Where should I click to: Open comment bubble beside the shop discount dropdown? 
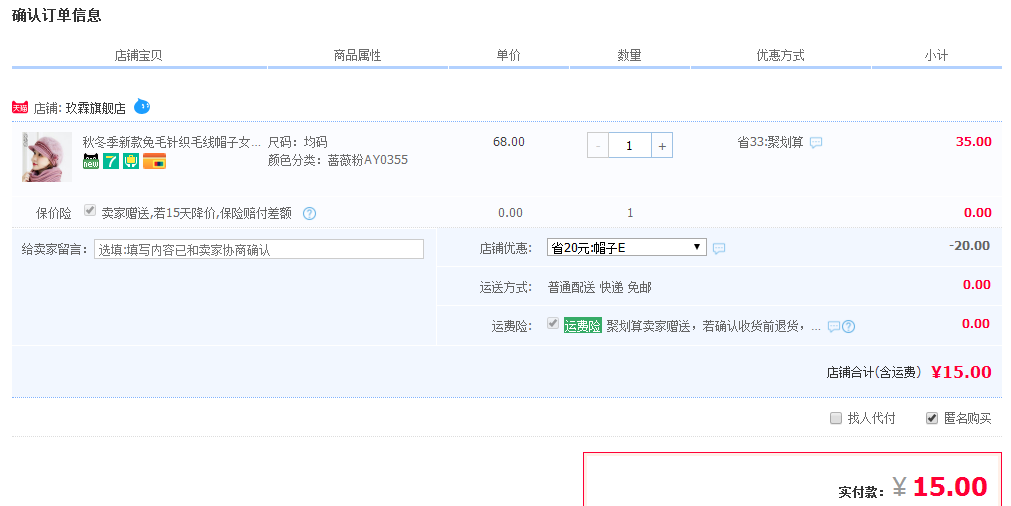[x=719, y=248]
